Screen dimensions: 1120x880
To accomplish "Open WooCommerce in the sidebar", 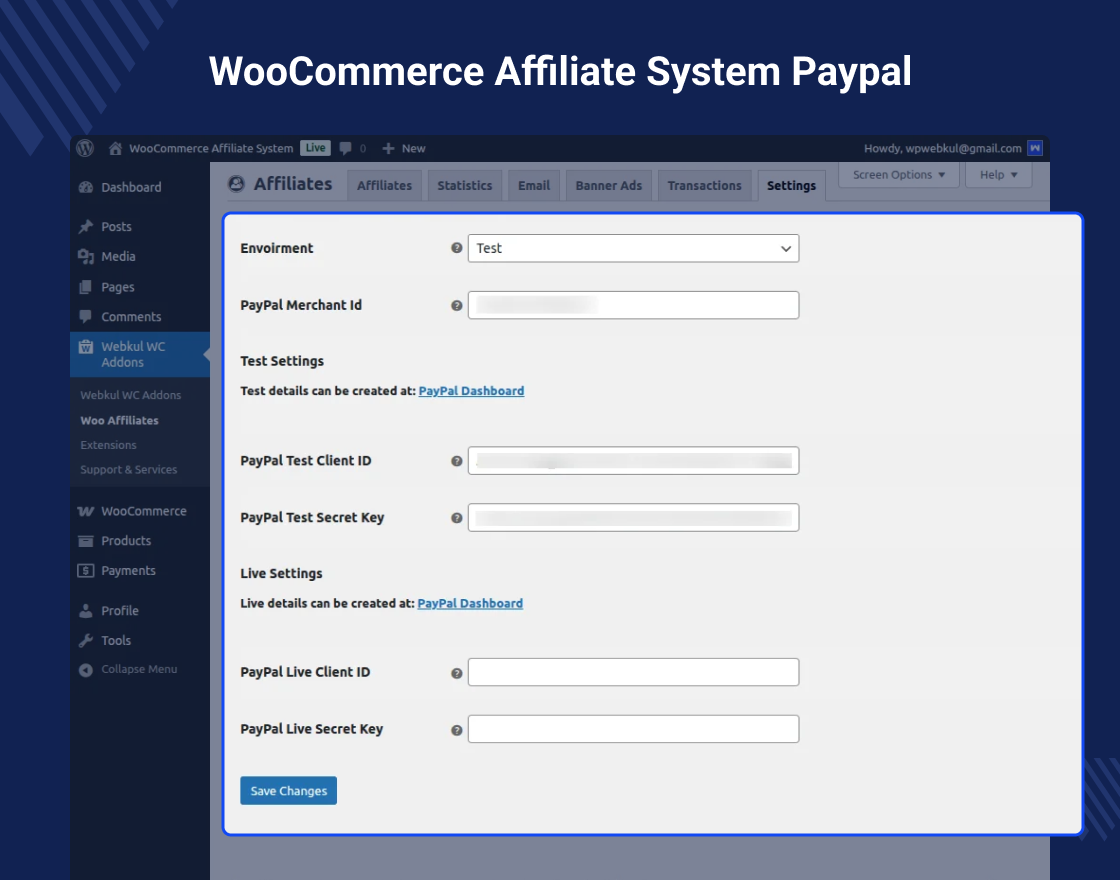I will [143, 511].
